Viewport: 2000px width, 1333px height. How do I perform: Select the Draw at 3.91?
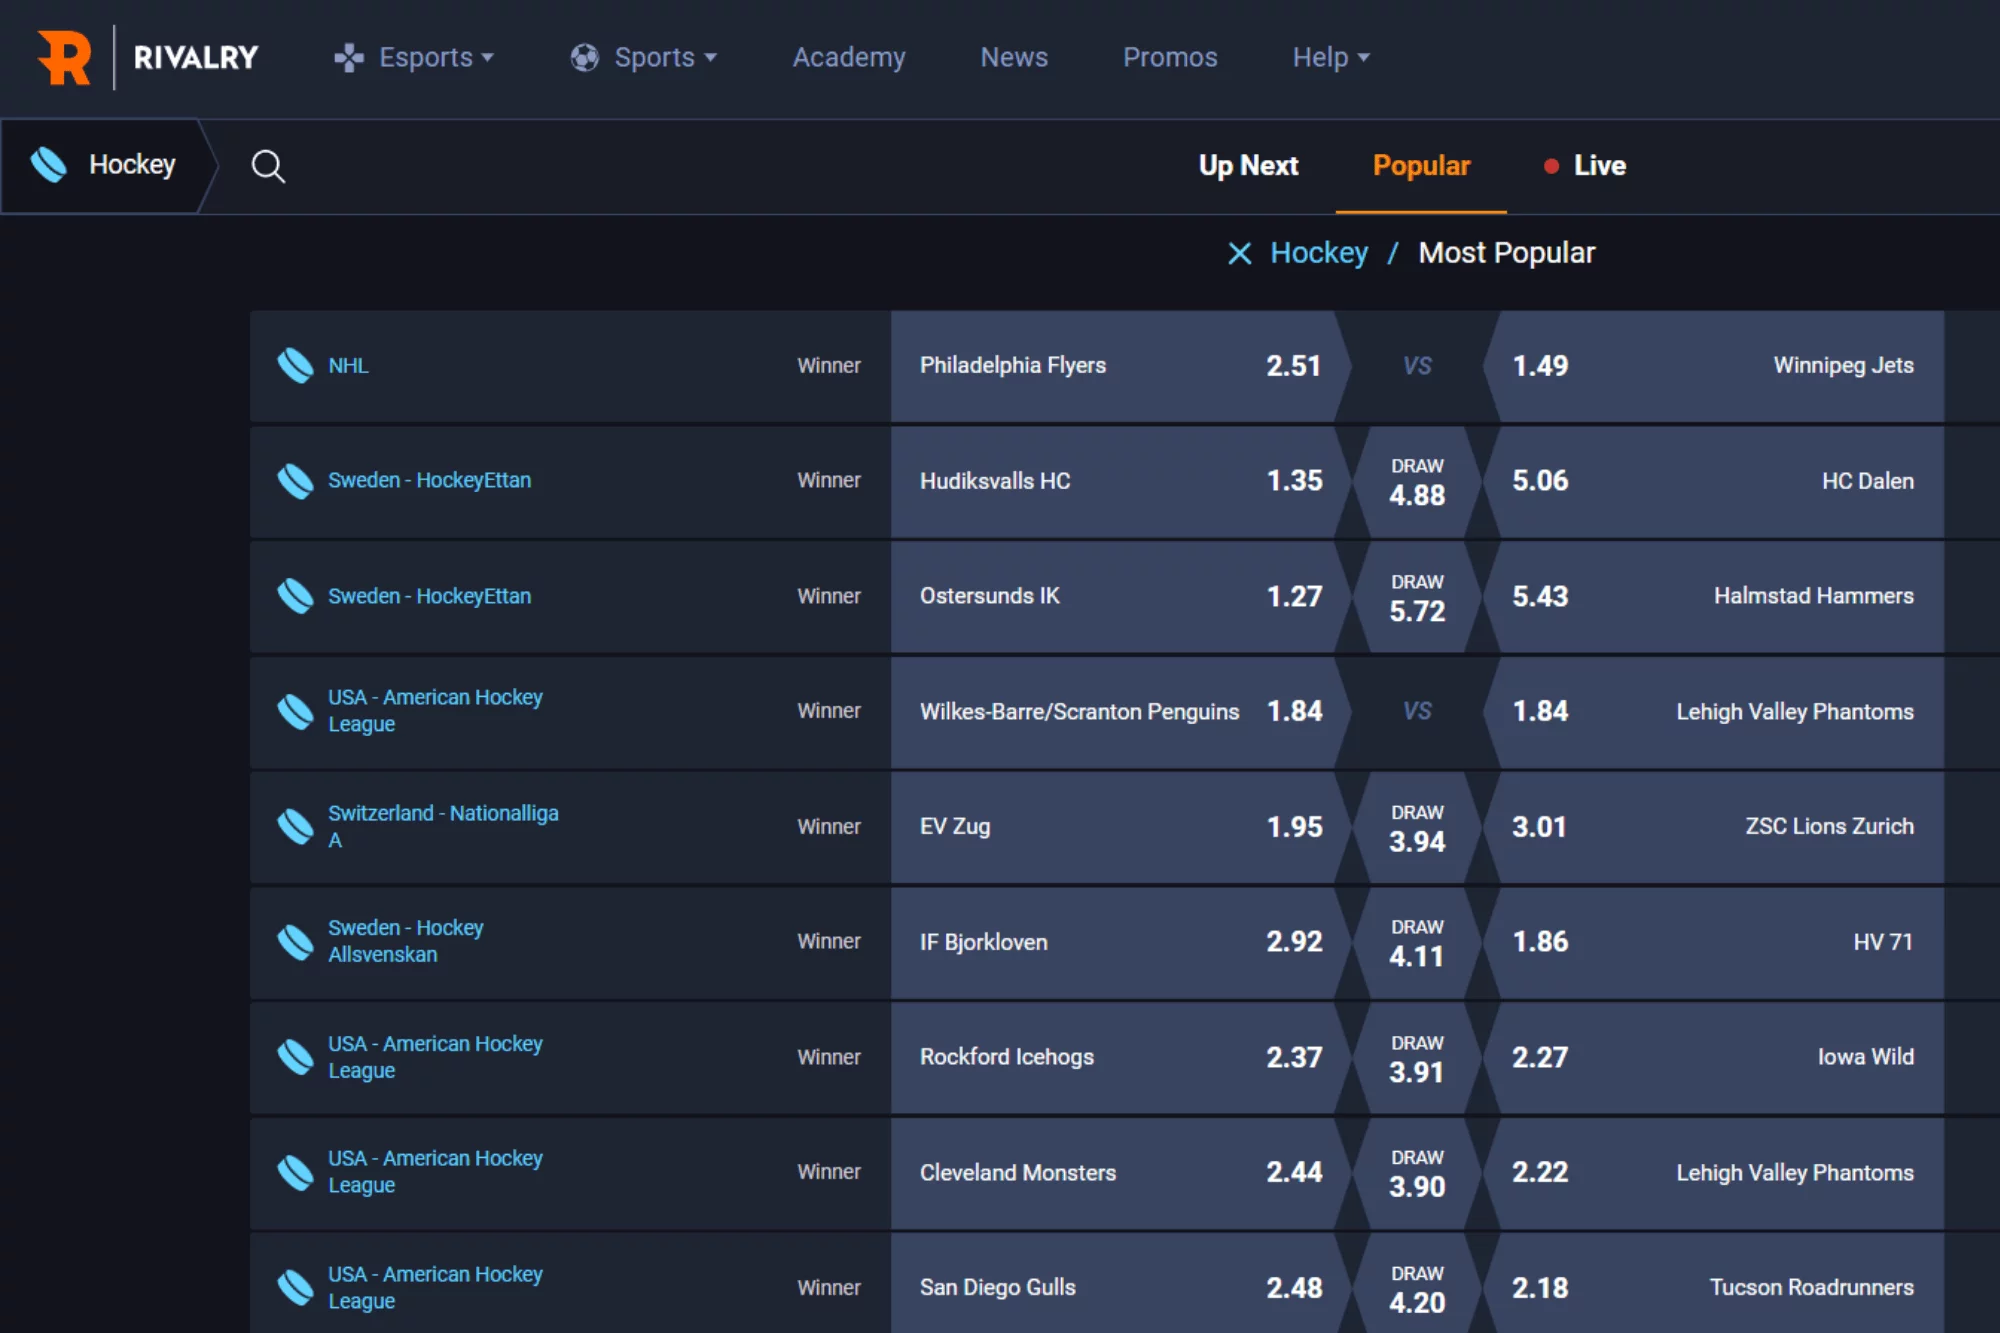[1417, 1057]
